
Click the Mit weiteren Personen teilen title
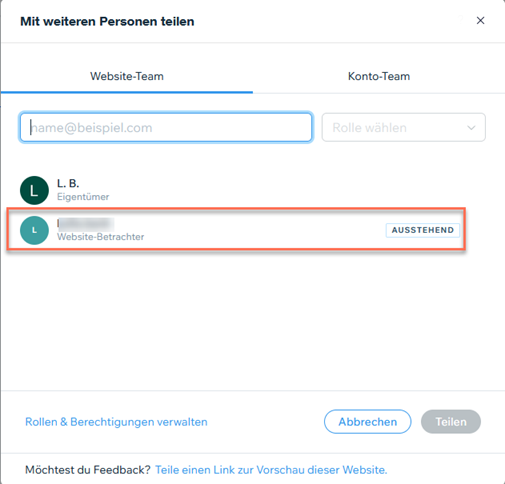[107, 22]
